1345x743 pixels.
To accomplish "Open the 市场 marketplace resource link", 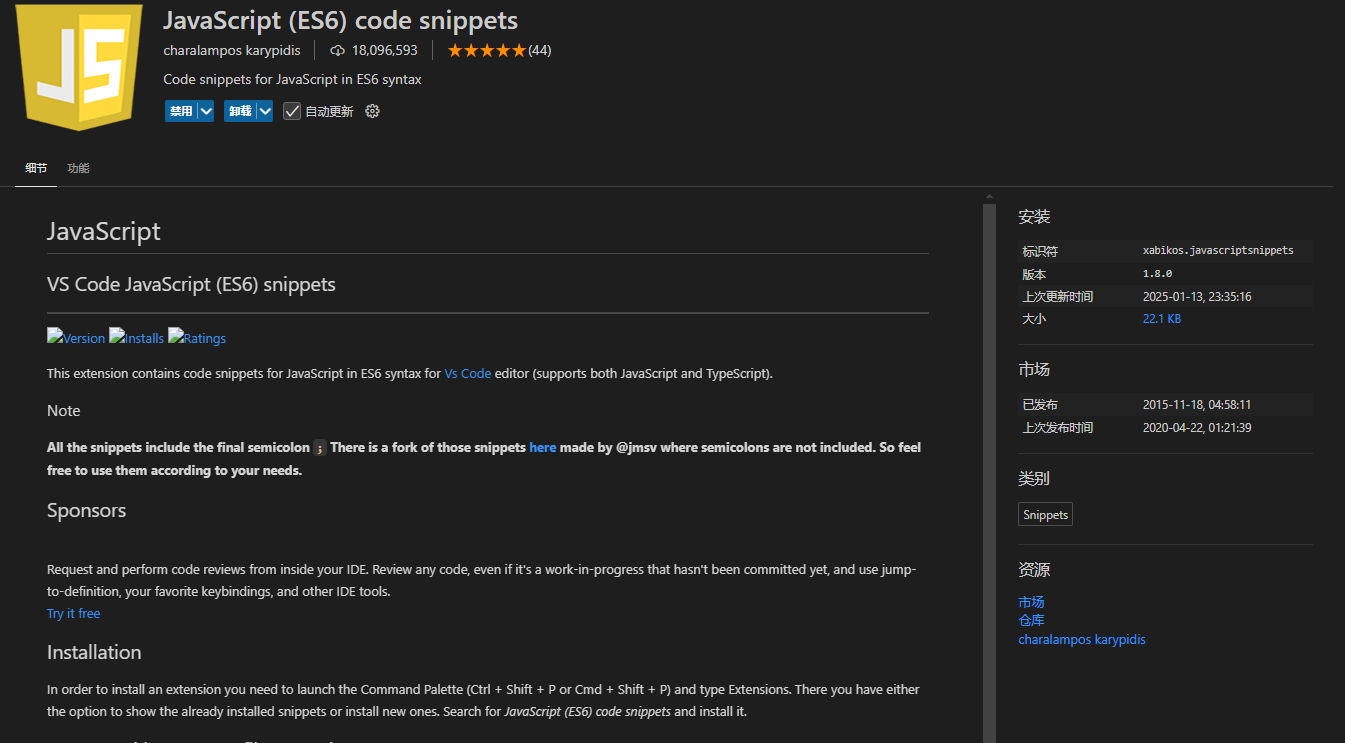I will (x=1031, y=602).
